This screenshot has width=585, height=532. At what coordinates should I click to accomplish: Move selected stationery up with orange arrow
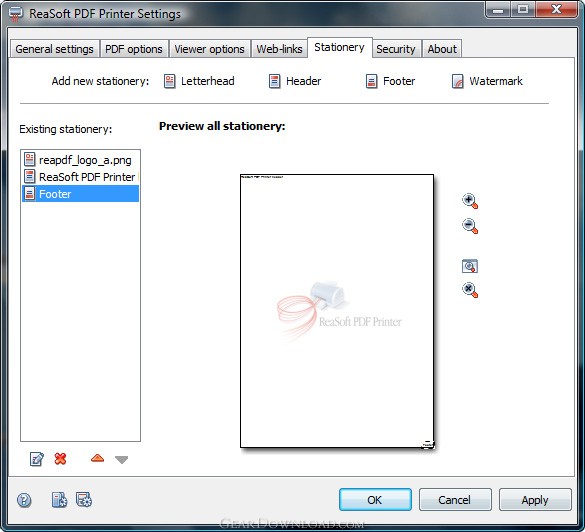97,458
